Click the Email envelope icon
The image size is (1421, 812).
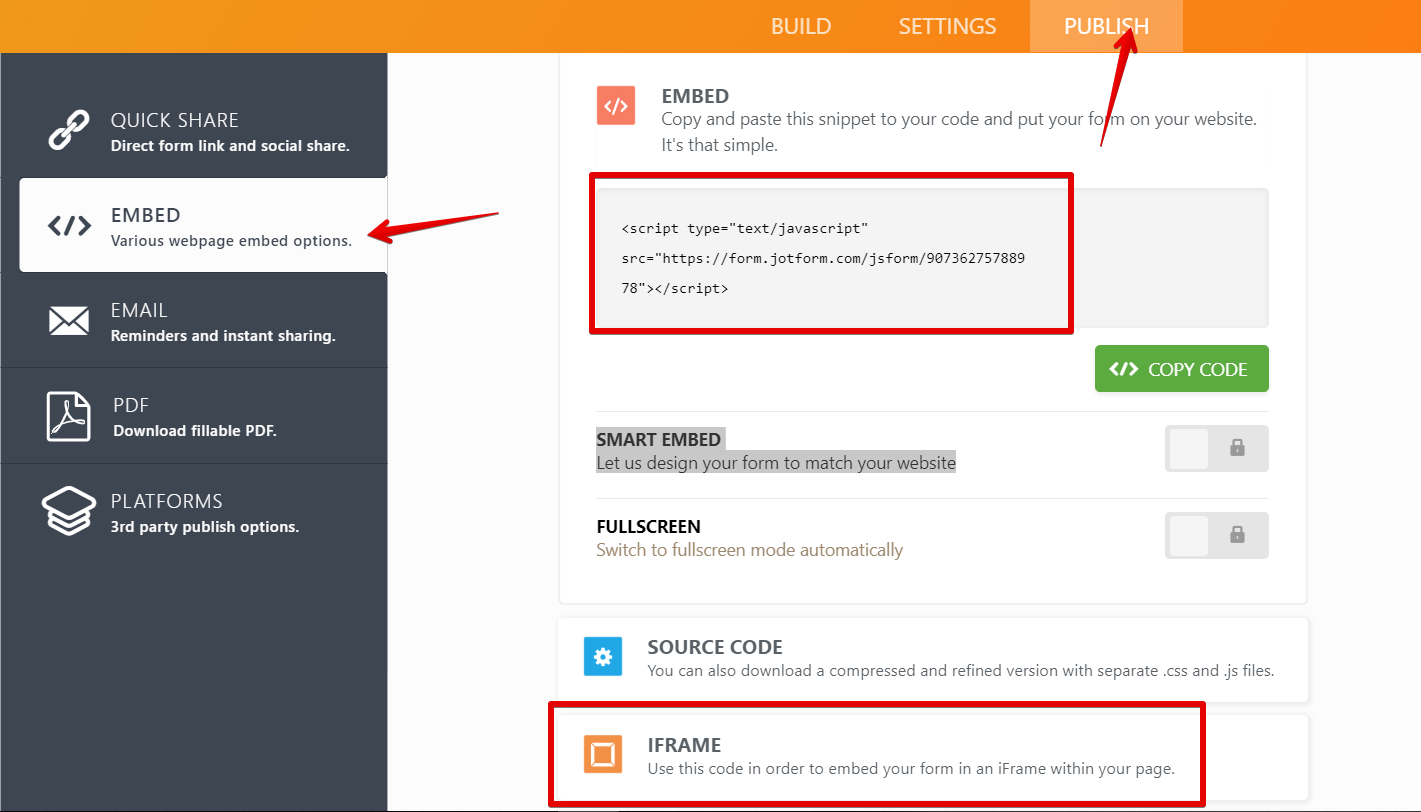69,321
